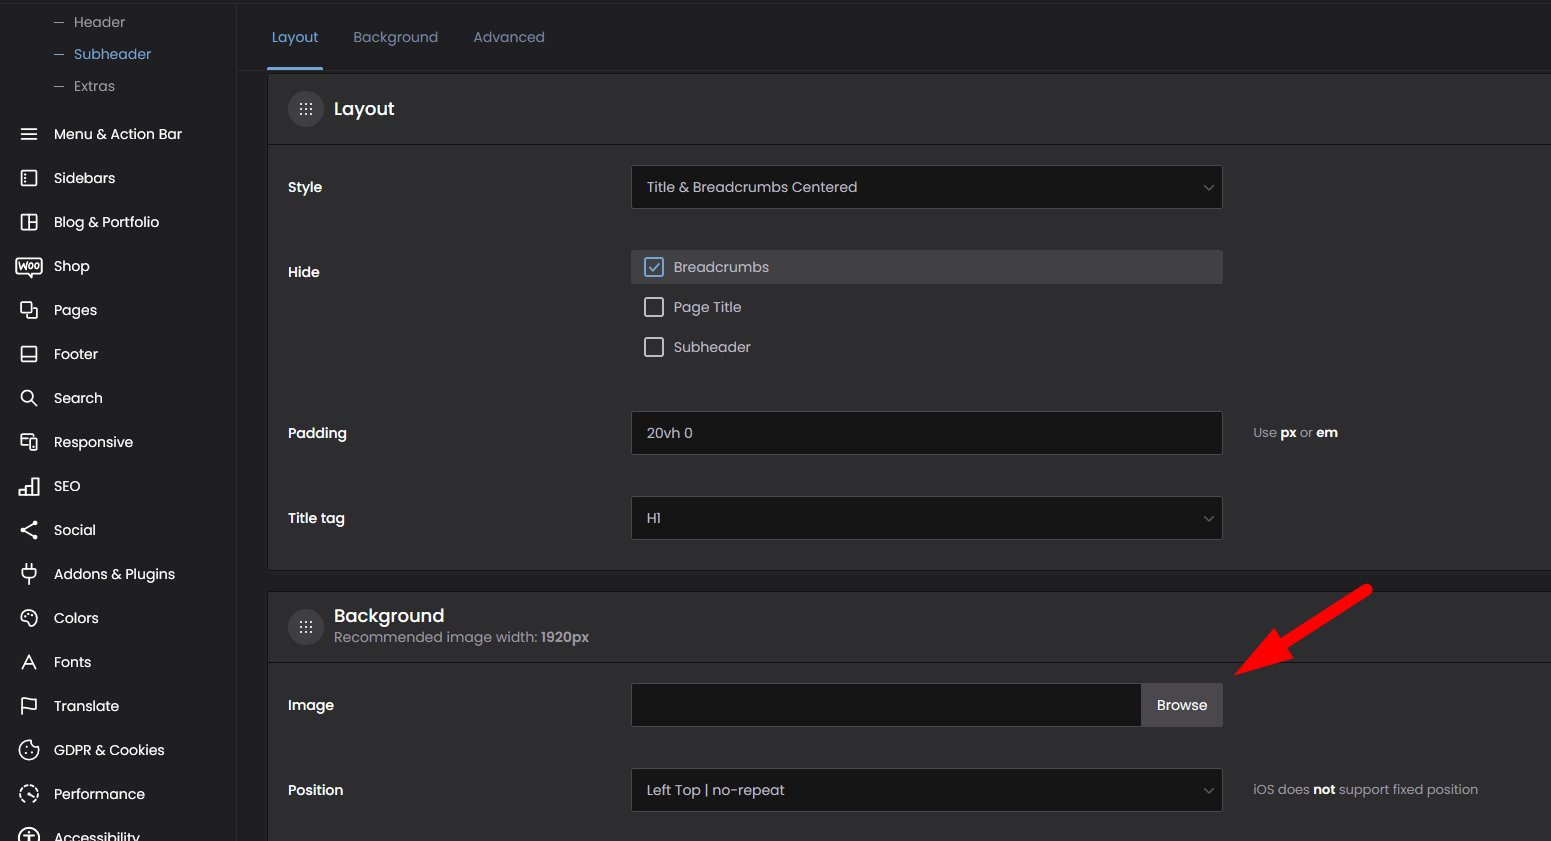
Task: Click the Addons & Plugins plug icon
Action: click(29, 574)
